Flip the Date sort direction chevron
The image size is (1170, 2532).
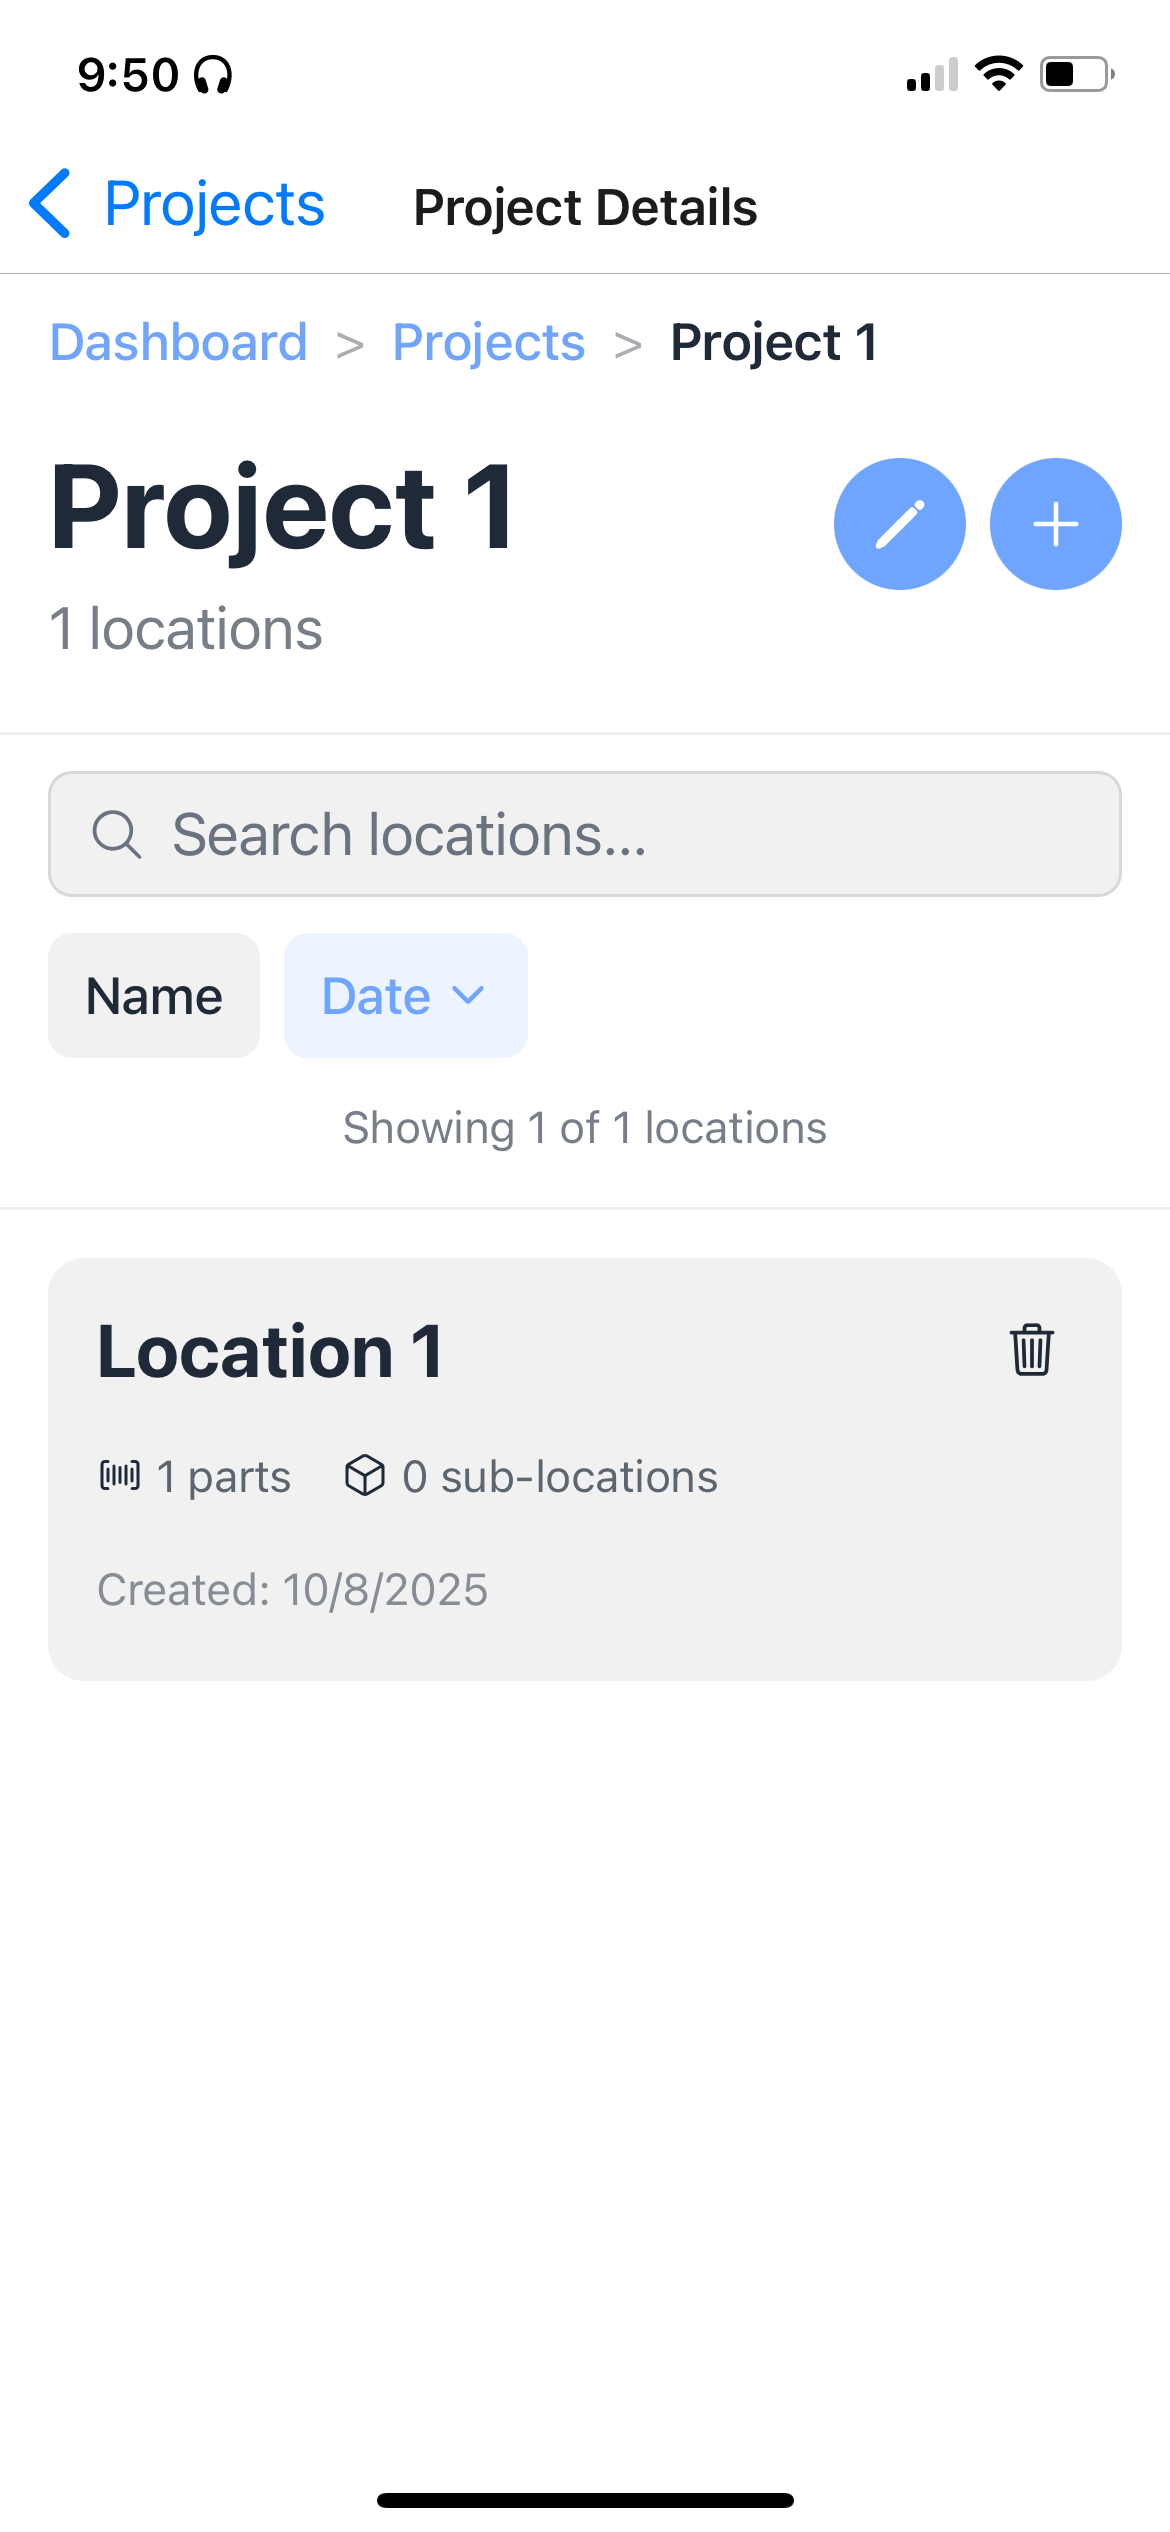point(468,995)
